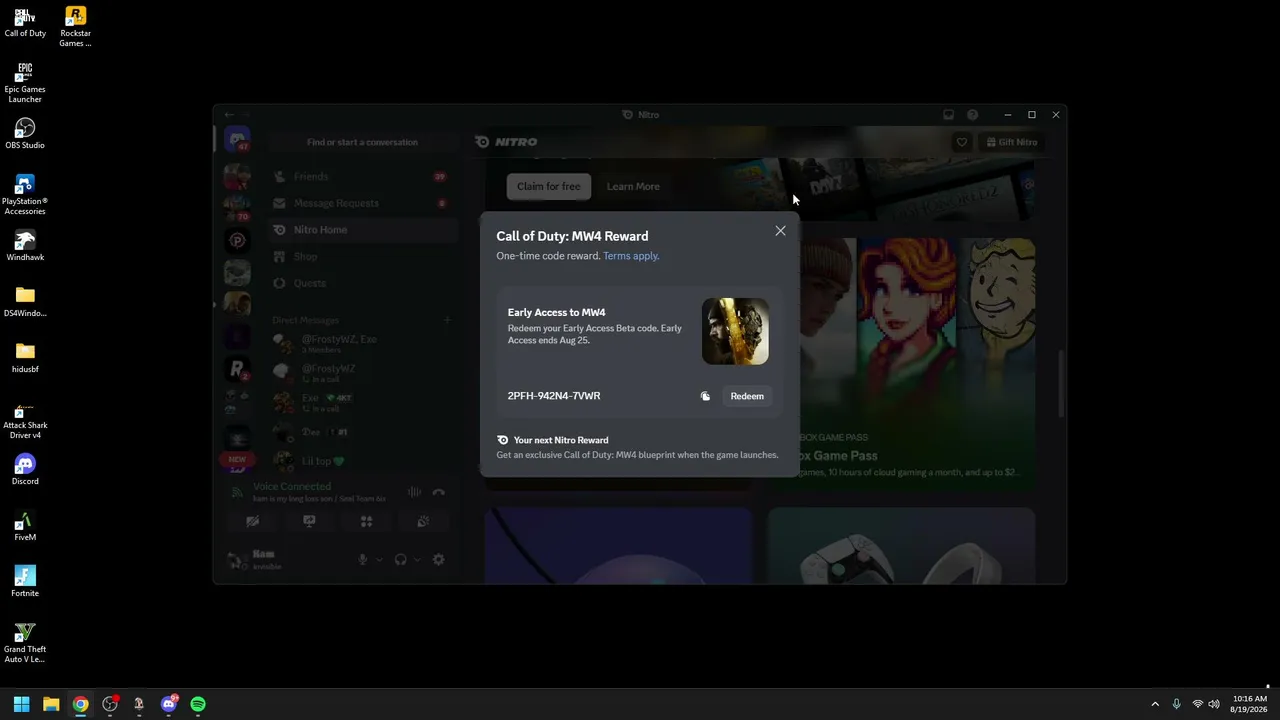The width and height of the screenshot is (1280, 720).
Task: Open the Lil top direct message
Action: coord(362,461)
